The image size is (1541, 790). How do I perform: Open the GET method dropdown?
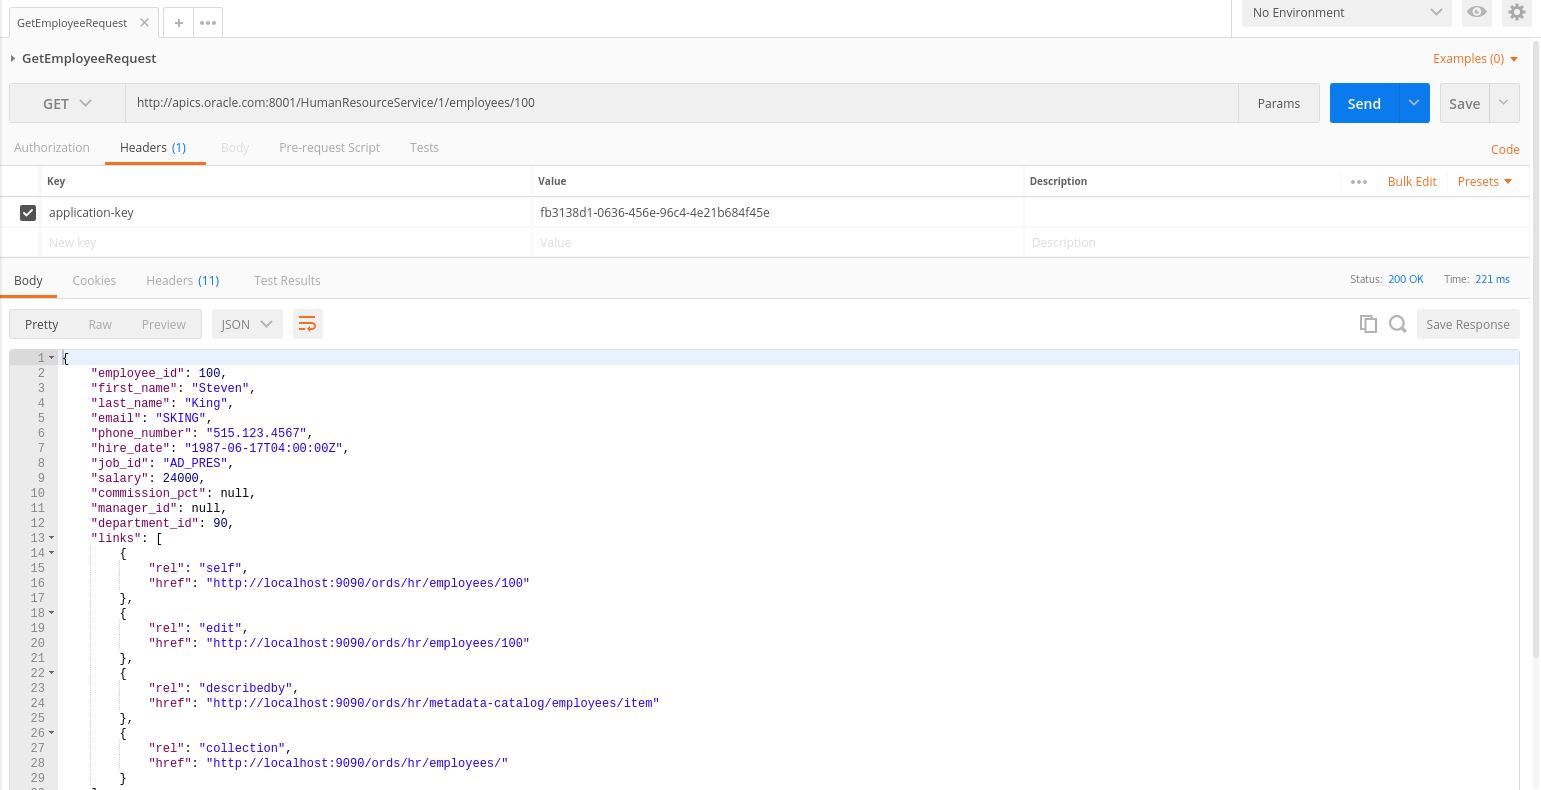coord(67,103)
